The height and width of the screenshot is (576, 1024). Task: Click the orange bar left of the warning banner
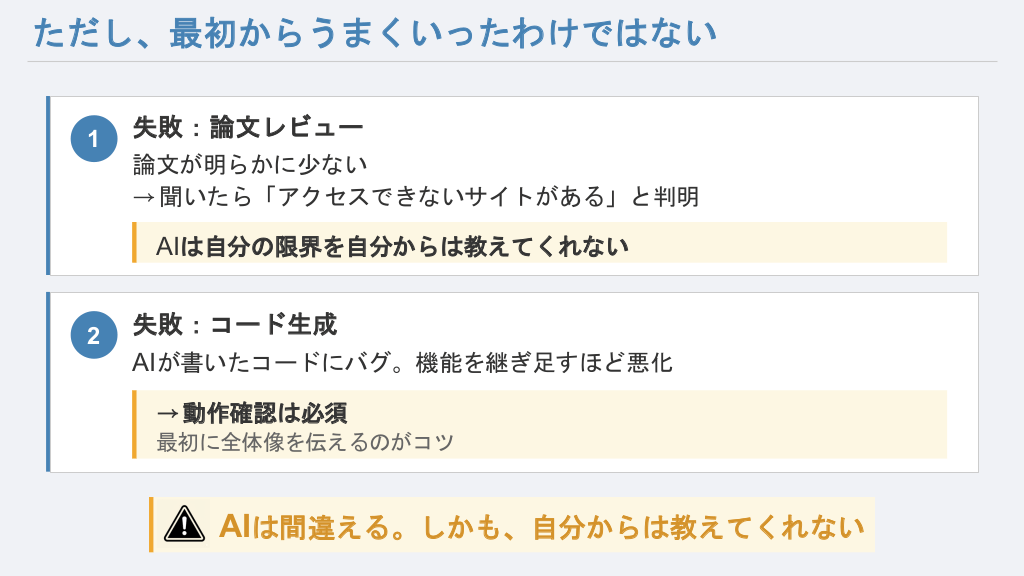pyautogui.click(x=151, y=524)
